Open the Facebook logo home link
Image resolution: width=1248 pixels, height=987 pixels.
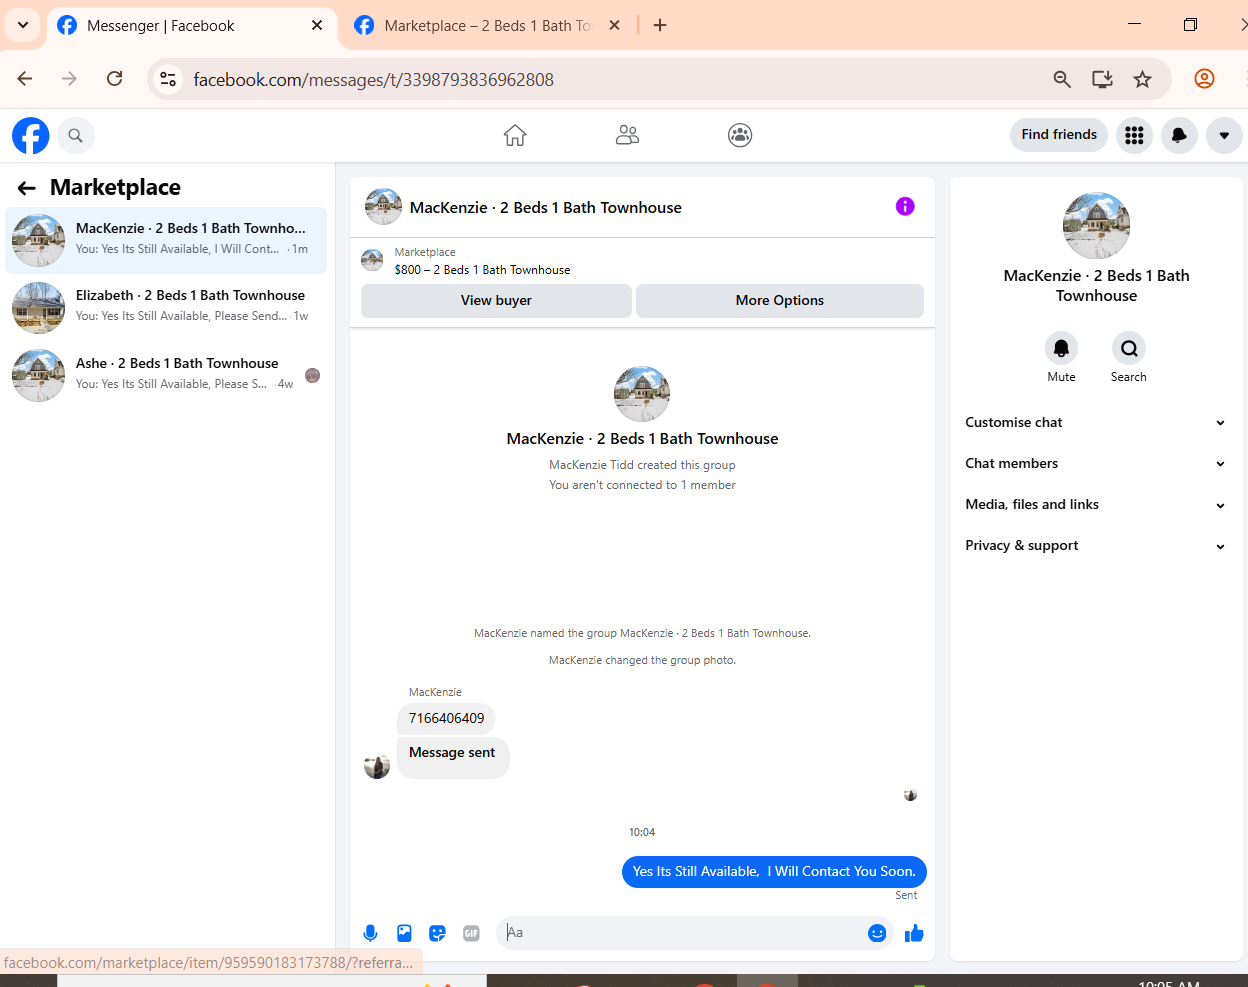click(x=30, y=135)
